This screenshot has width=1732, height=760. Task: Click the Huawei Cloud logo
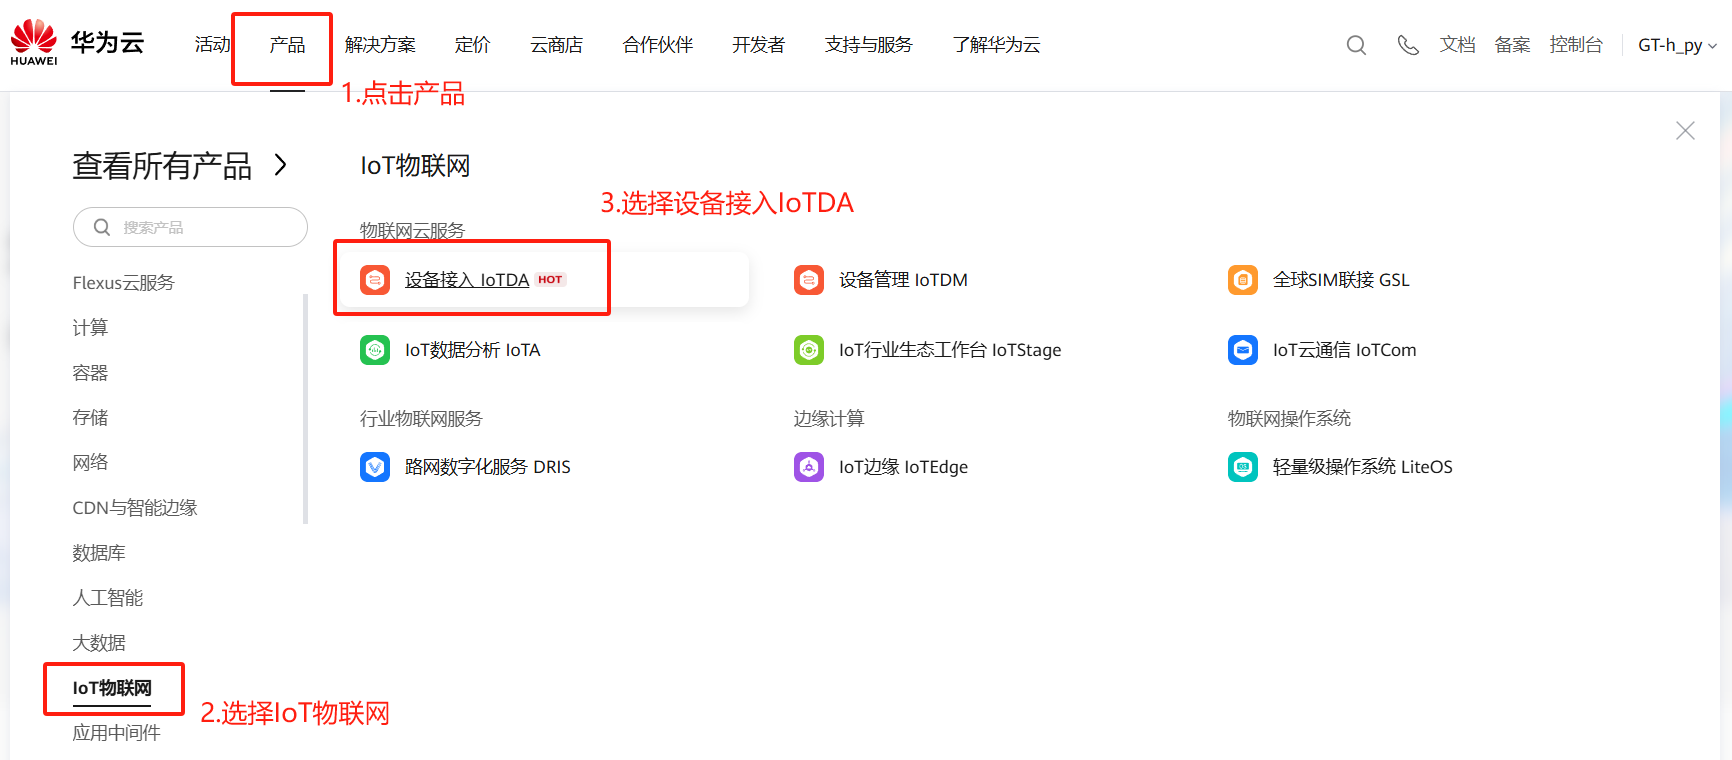click(77, 43)
